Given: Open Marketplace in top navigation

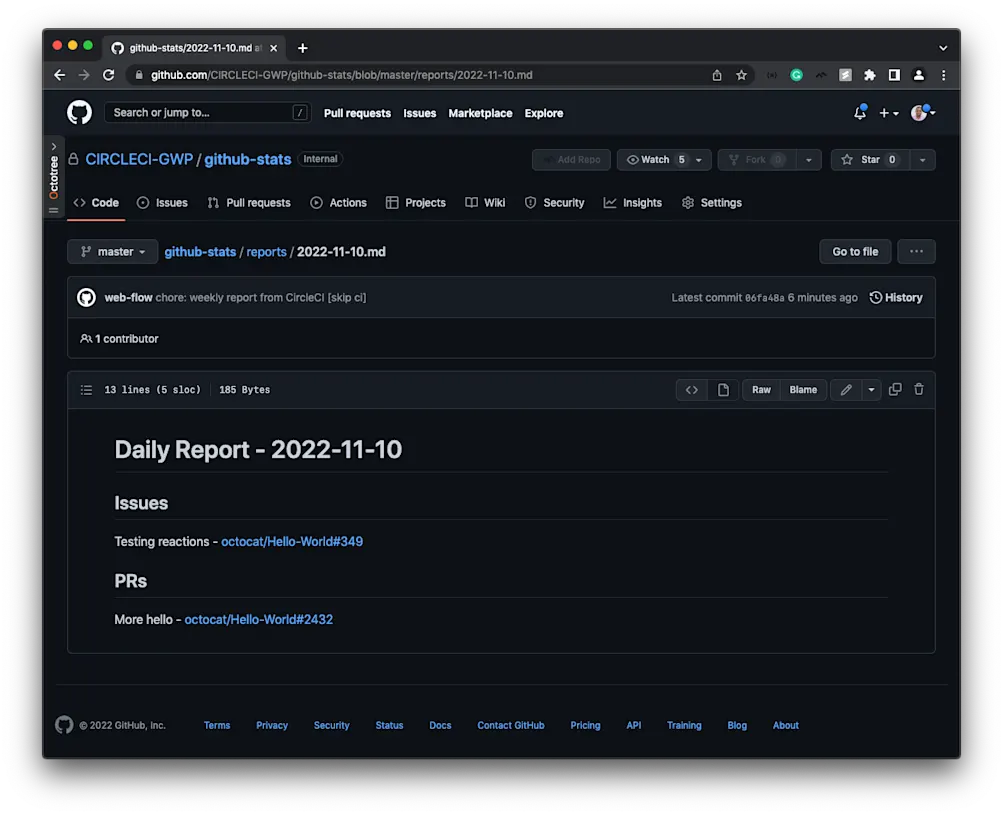Looking at the screenshot, I should 480,113.
